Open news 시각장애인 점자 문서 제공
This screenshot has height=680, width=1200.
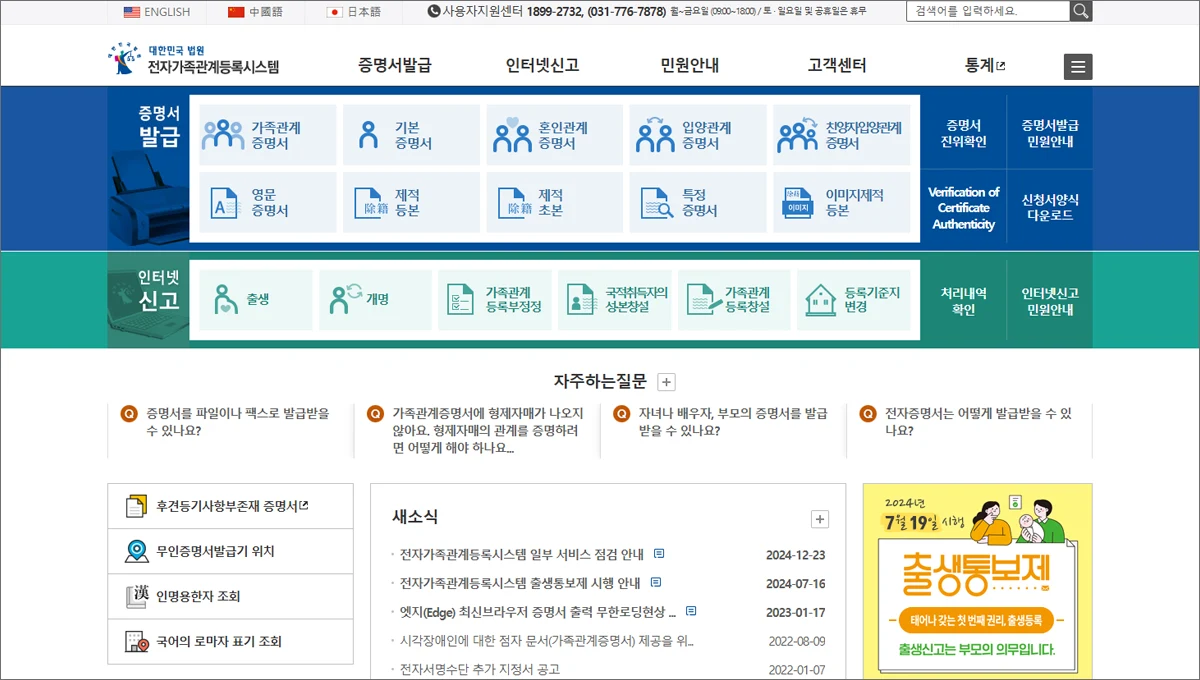click(x=546, y=641)
